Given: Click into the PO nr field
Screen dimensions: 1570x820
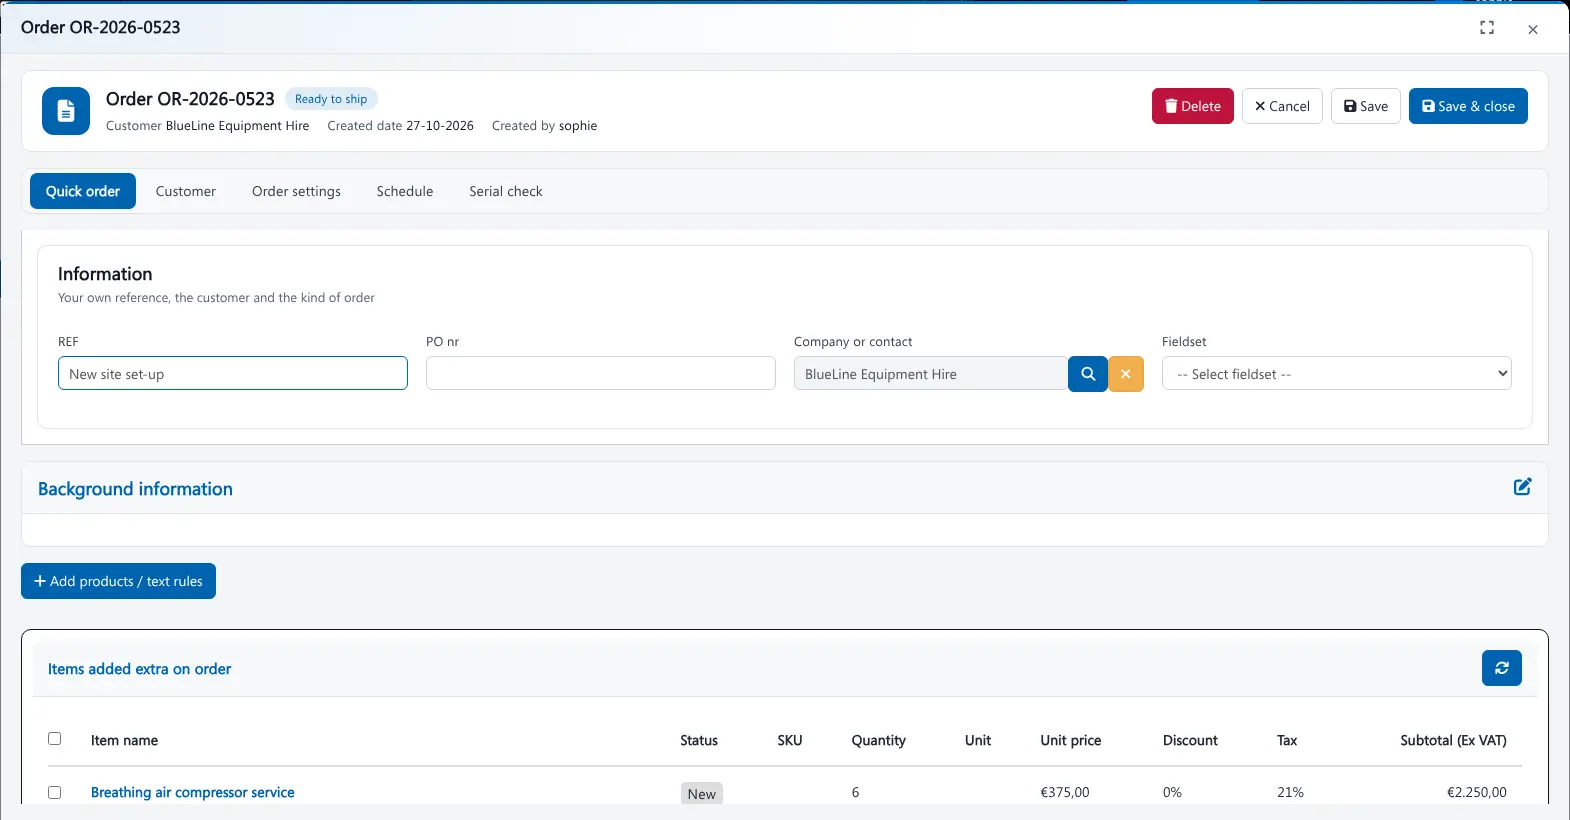Looking at the screenshot, I should point(601,374).
